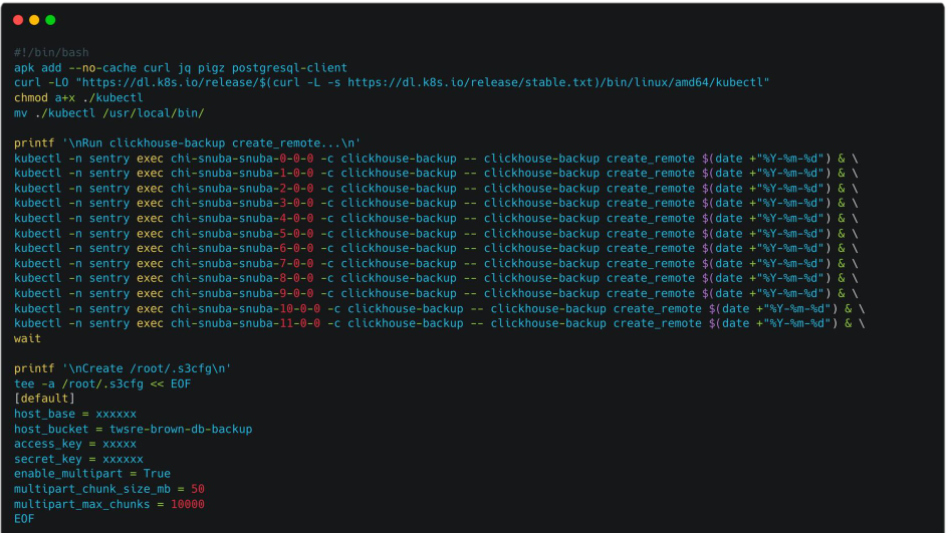Screen dimensions: 950x533
Task: Click the 'wait' command line
Action: [27, 339]
